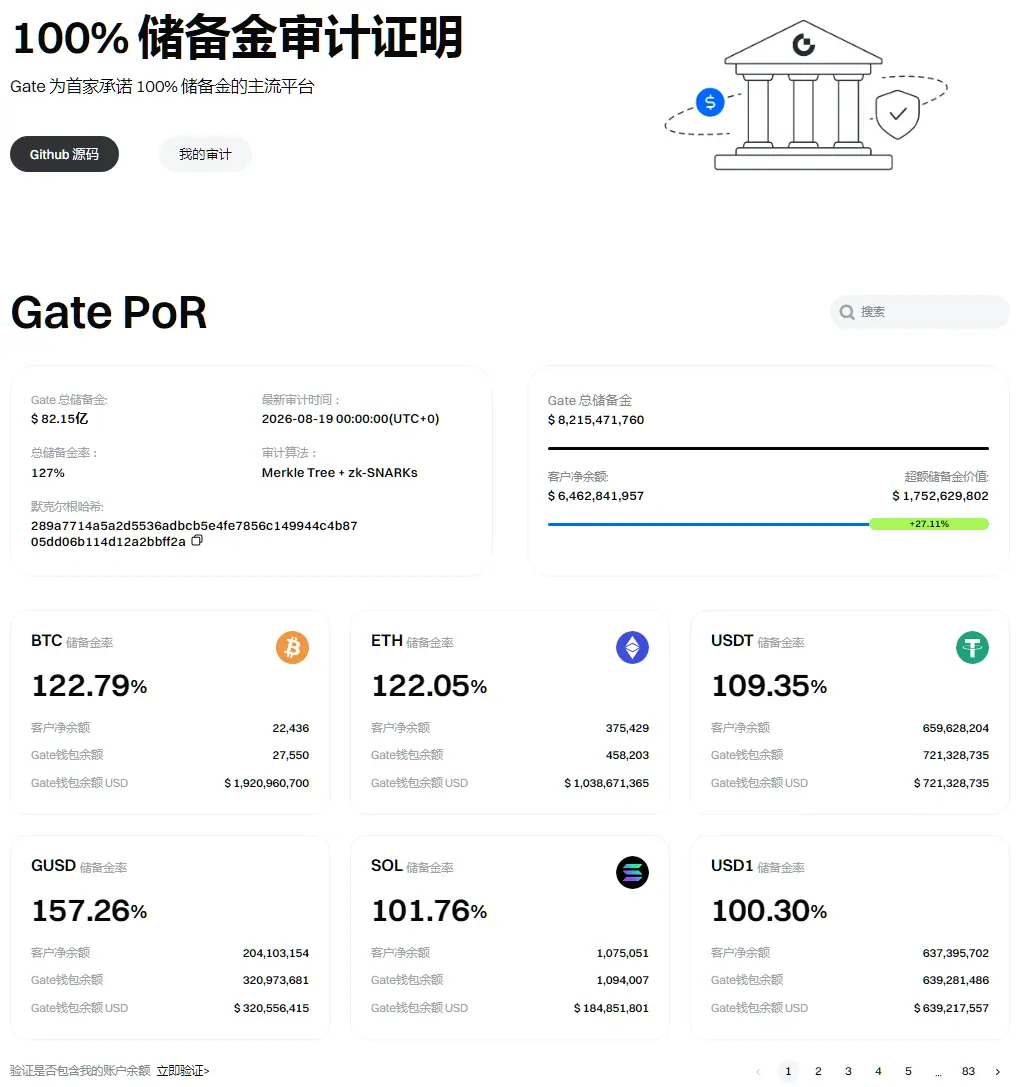This screenshot has width=1016, height=1087.
Task: Click the Tether USDT coin icon
Action: pyautogui.click(x=972, y=647)
